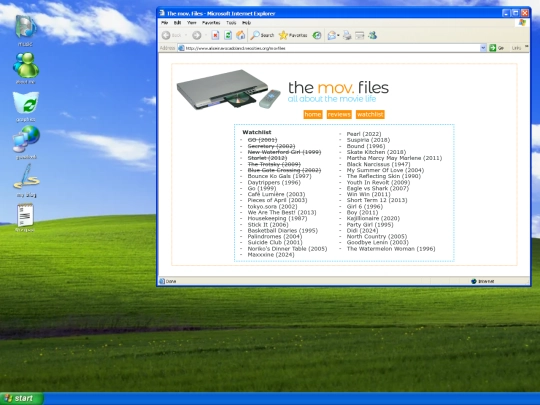Click 'Suspiria (2018)' entry

pos(368,140)
